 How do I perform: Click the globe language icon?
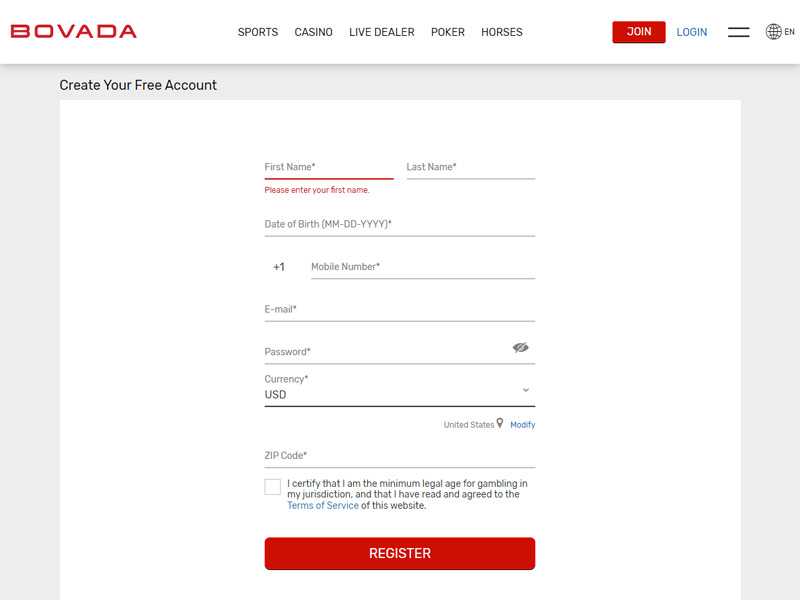click(x=773, y=32)
